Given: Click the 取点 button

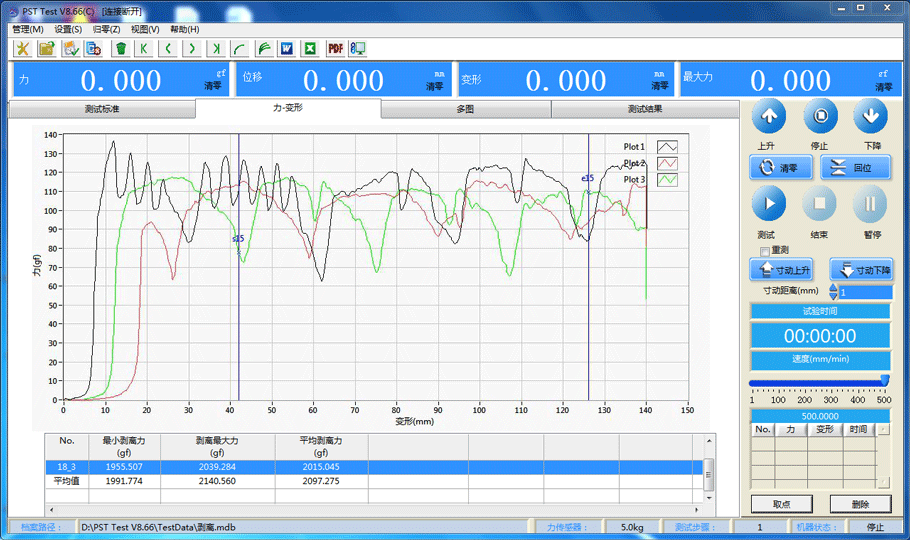Looking at the screenshot, I should [781, 504].
